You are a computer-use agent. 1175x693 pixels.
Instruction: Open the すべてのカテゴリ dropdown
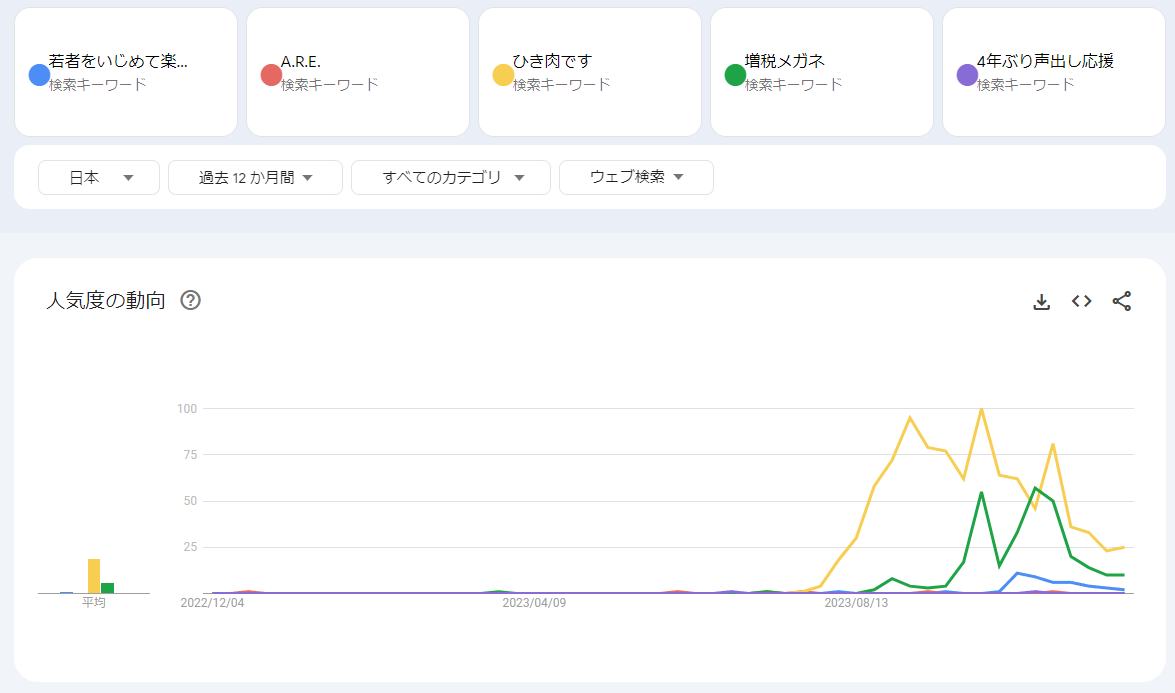coord(451,177)
